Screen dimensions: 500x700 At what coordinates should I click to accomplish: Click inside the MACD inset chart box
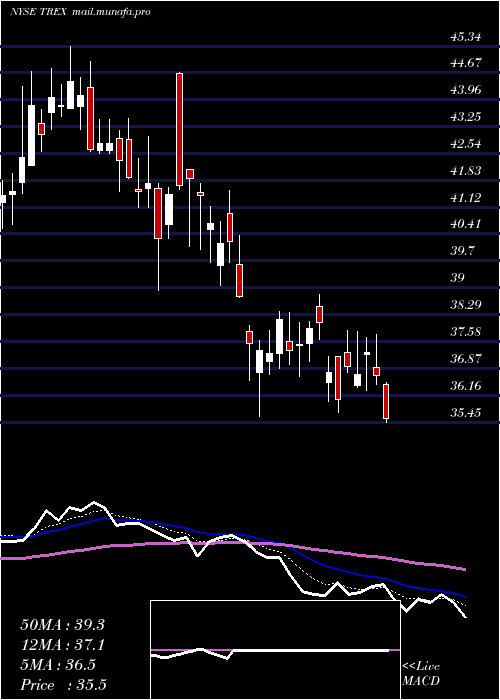click(275, 650)
